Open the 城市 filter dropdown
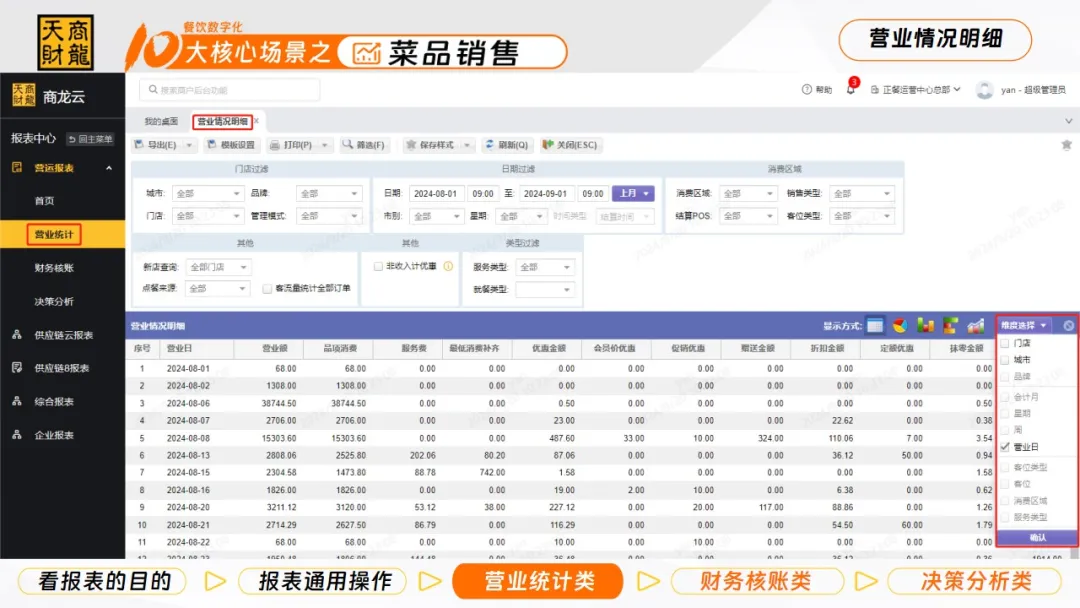Screen dimensions: 1080x608 pyautogui.click(x=207, y=193)
